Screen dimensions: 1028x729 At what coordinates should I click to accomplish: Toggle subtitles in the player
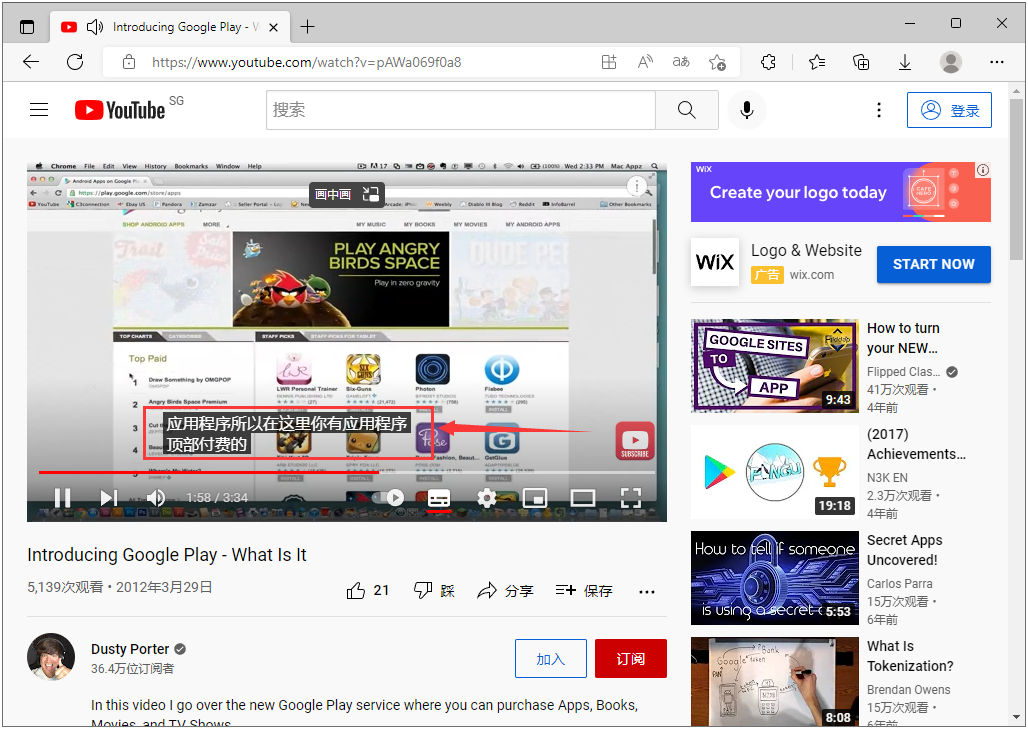click(x=439, y=498)
